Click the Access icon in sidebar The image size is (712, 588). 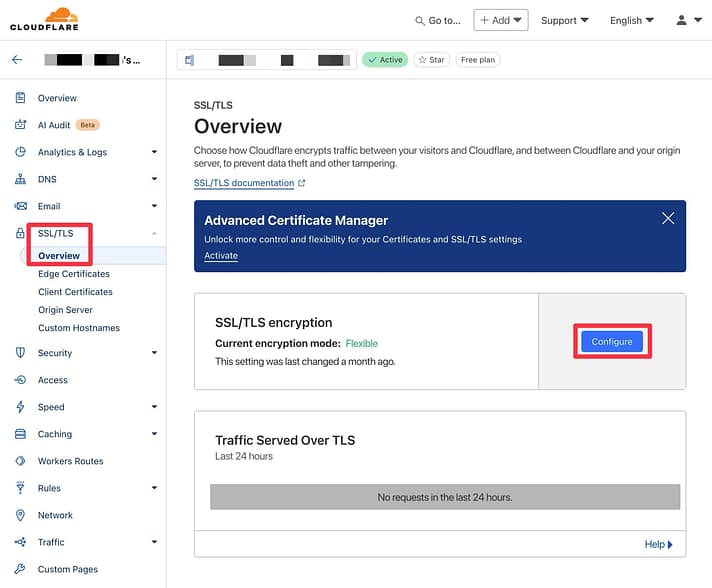pyautogui.click(x=20, y=380)
